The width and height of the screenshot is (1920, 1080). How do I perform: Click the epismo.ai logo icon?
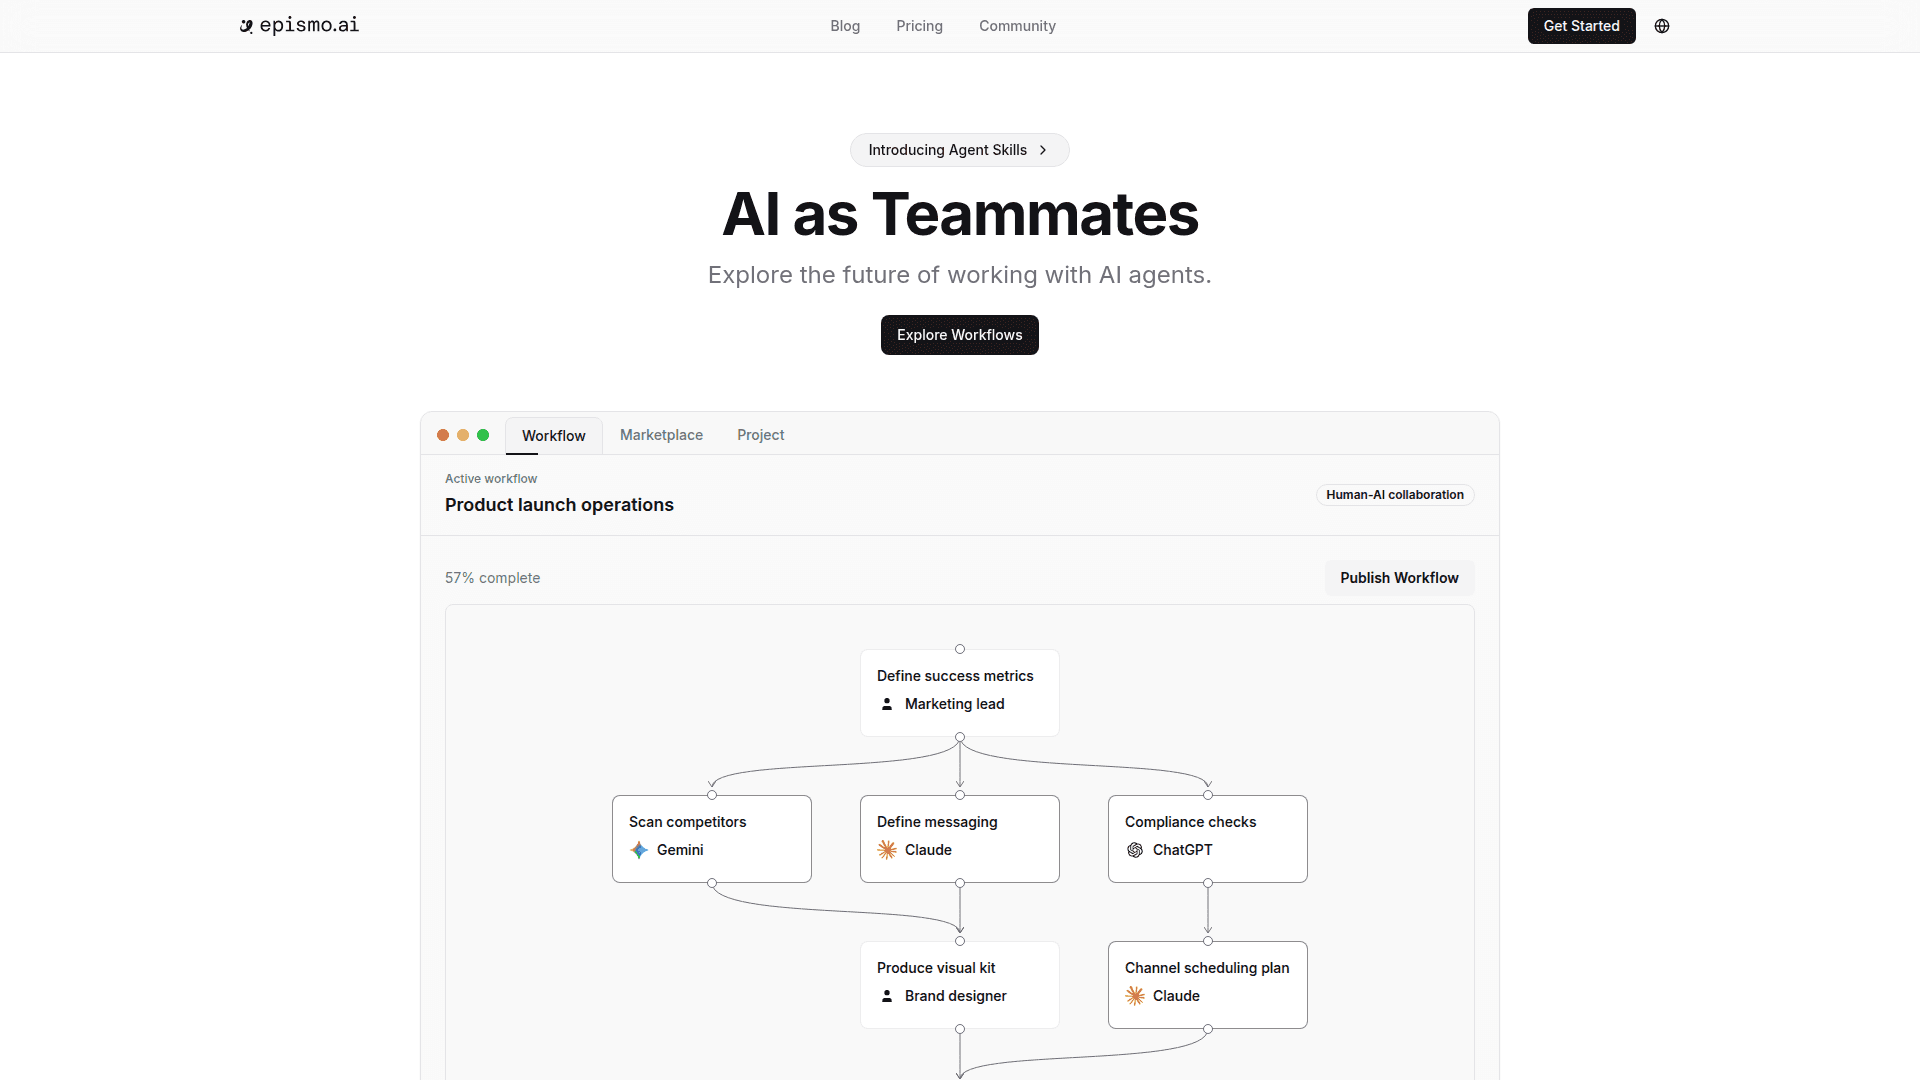point(246,26)
